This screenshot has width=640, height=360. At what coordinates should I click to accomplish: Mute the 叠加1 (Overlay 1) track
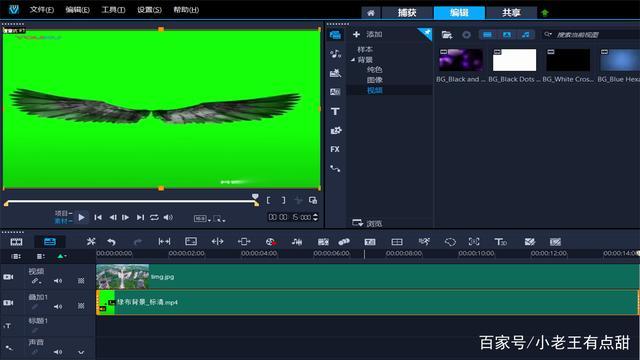tap(58, 307)
